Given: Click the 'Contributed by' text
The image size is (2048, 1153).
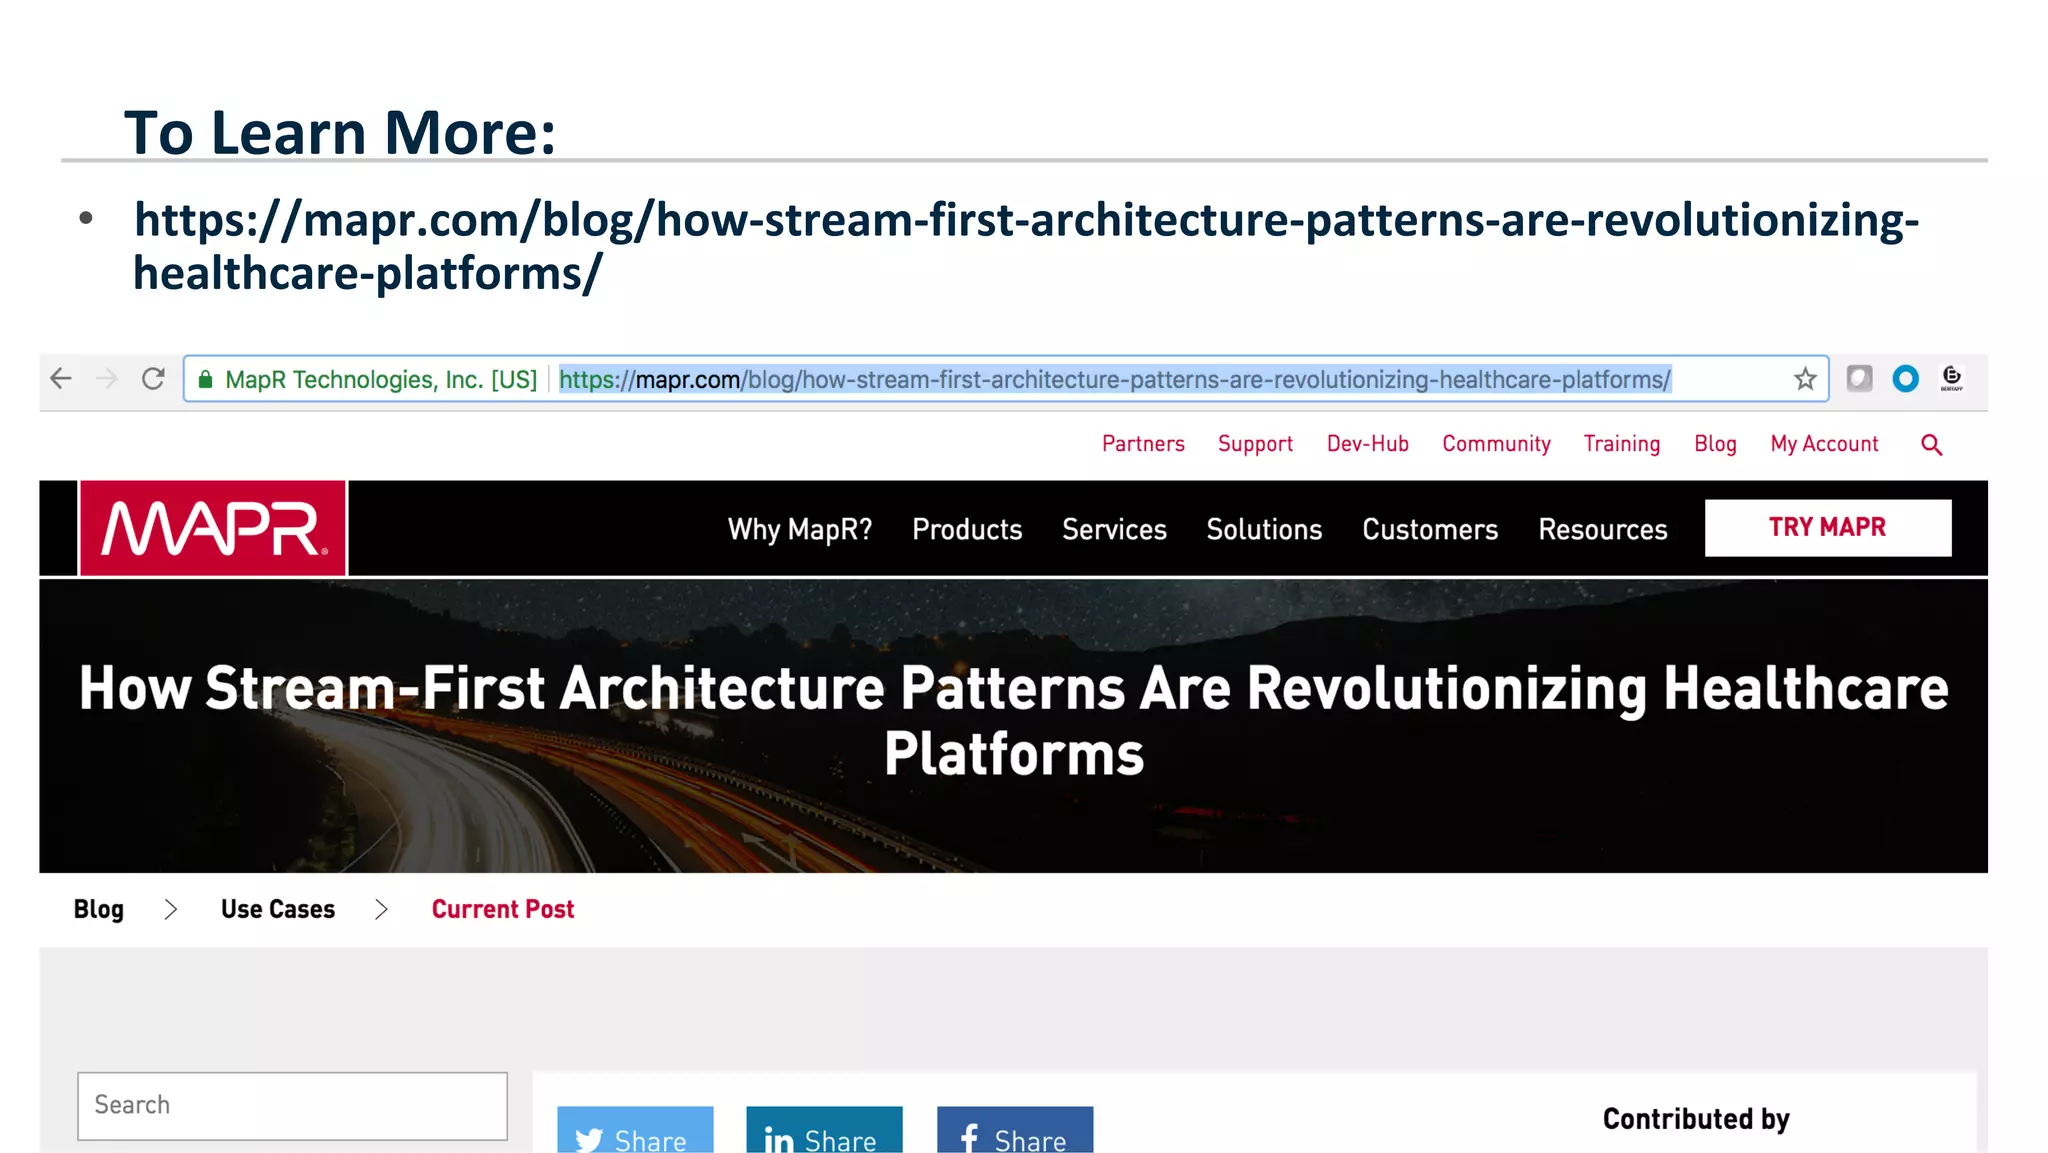Looking at the screenshot, I should click(1696, 1119).
